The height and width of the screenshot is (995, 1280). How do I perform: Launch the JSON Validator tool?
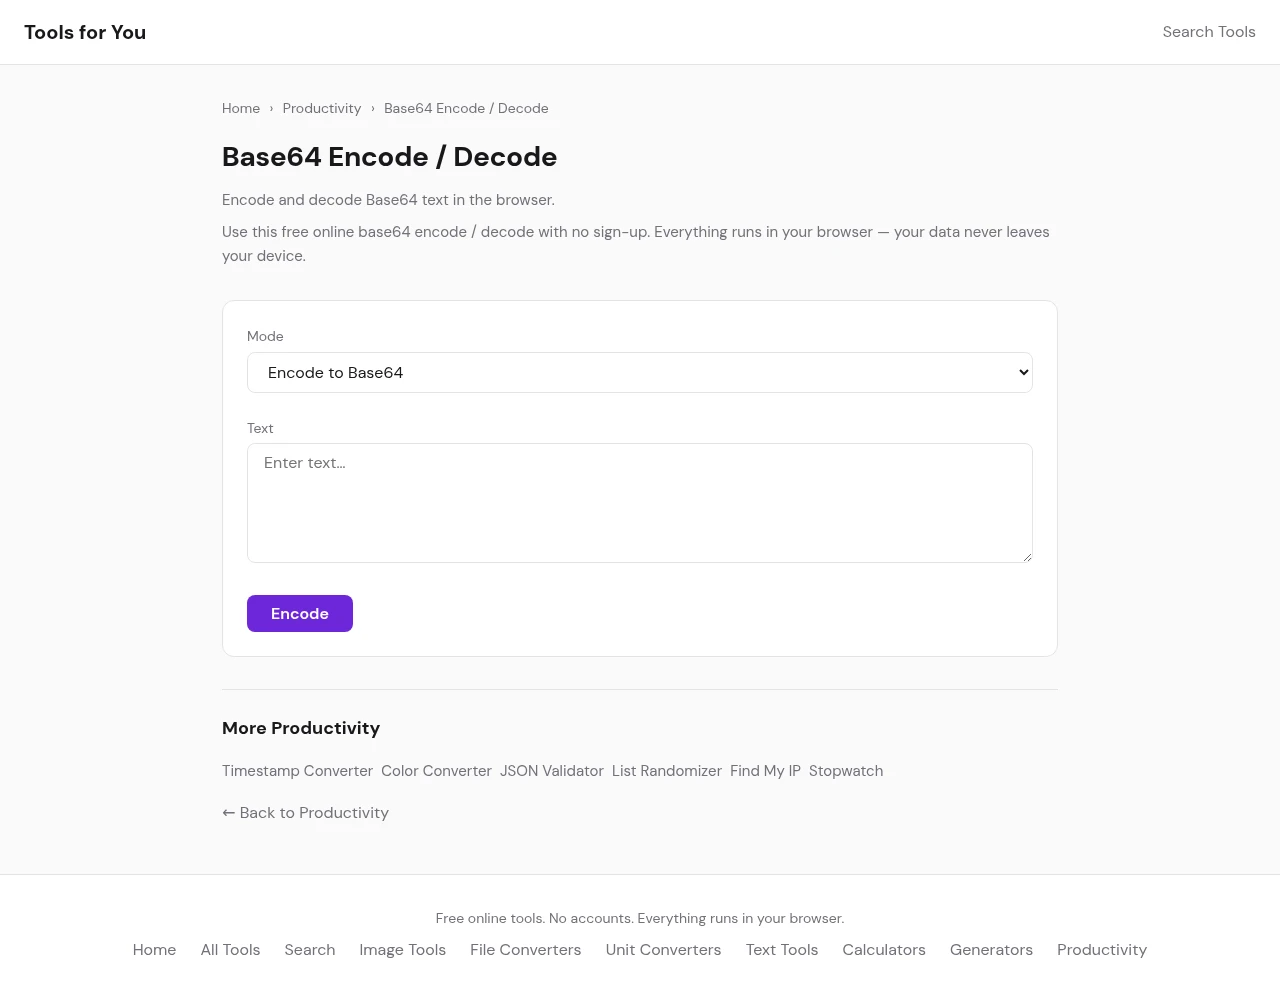pyautogui.click(x=552, y=771)
